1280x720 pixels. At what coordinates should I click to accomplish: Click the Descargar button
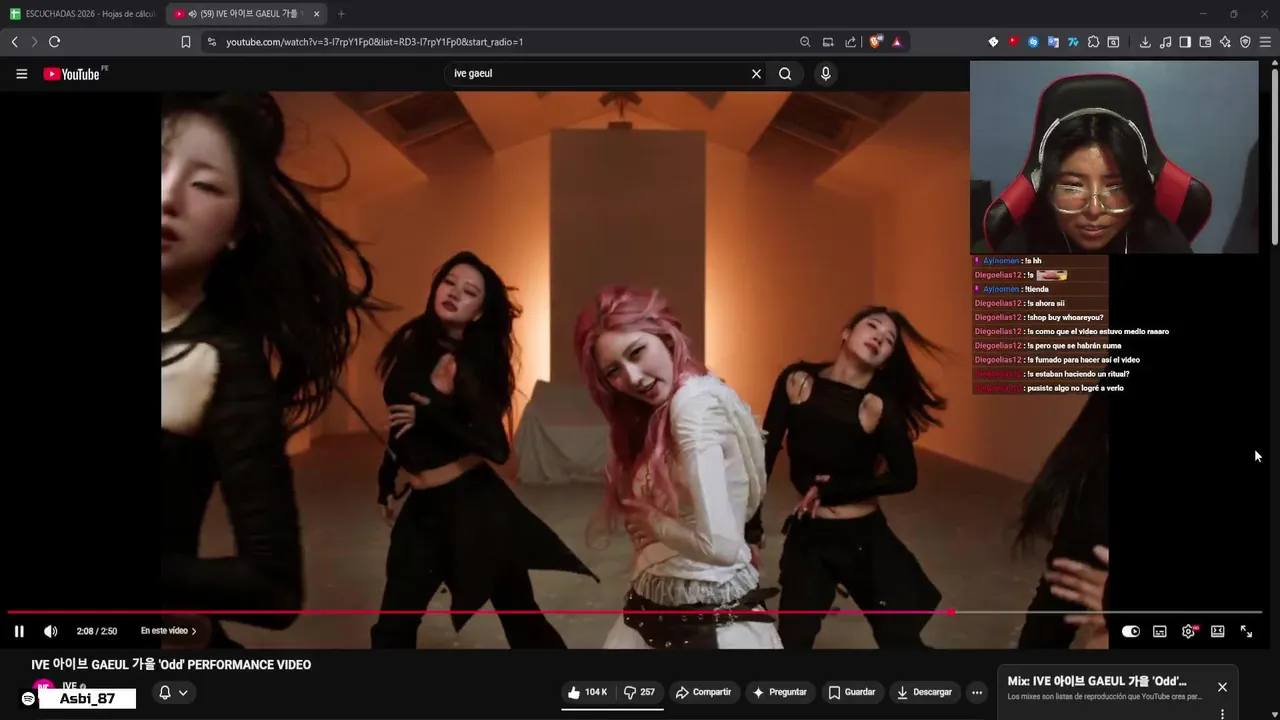[x=924, y=692]
